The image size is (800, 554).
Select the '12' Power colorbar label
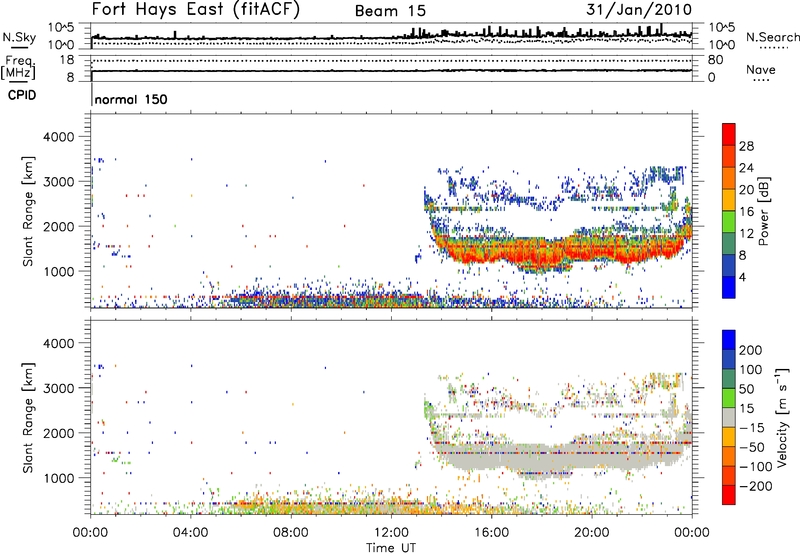click(x=746, y=234)
